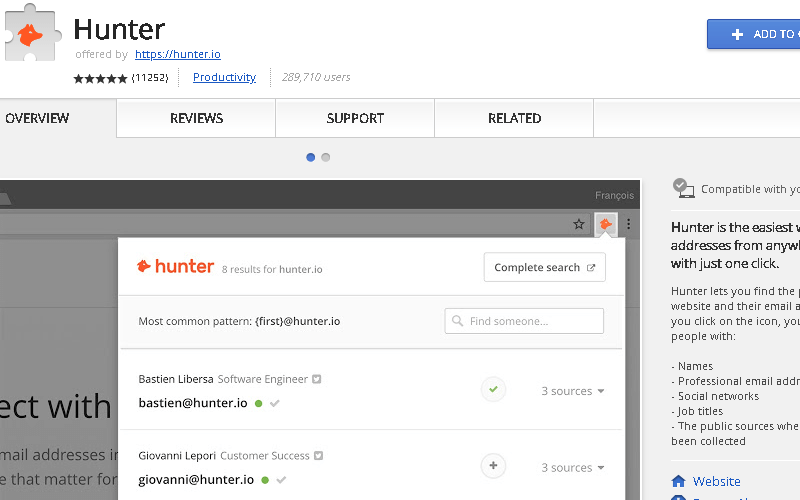The image size is (800, 500).
Task: Click the Most common pattern text
Action: [x=239, y=321]
